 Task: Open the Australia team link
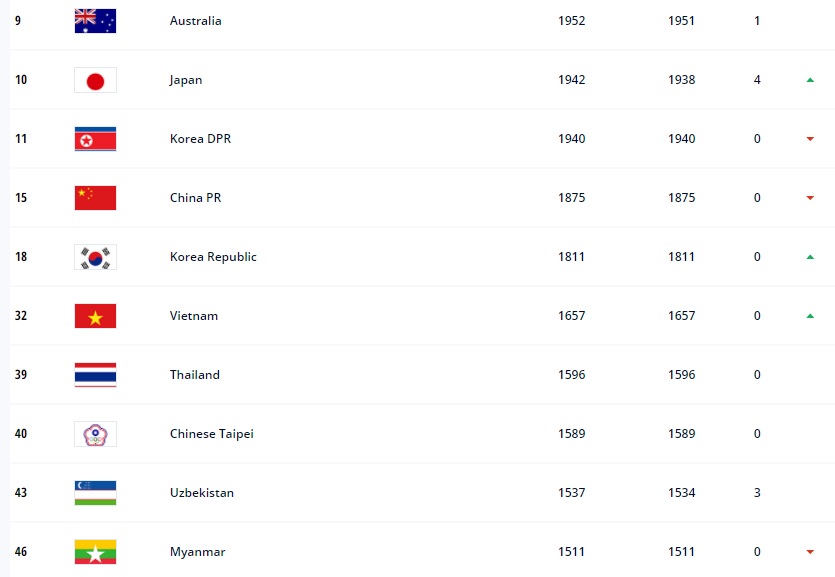coord(195,21)
